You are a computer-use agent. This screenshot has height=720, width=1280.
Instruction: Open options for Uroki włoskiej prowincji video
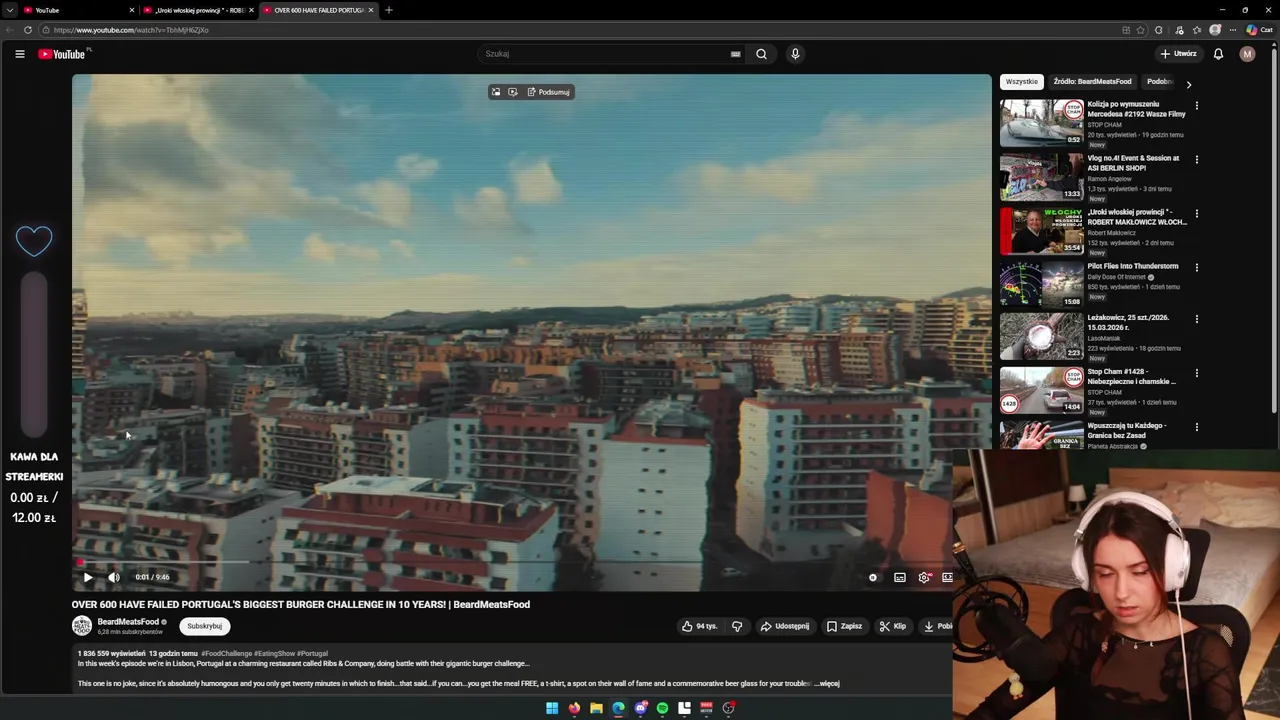coord(1197,213)
